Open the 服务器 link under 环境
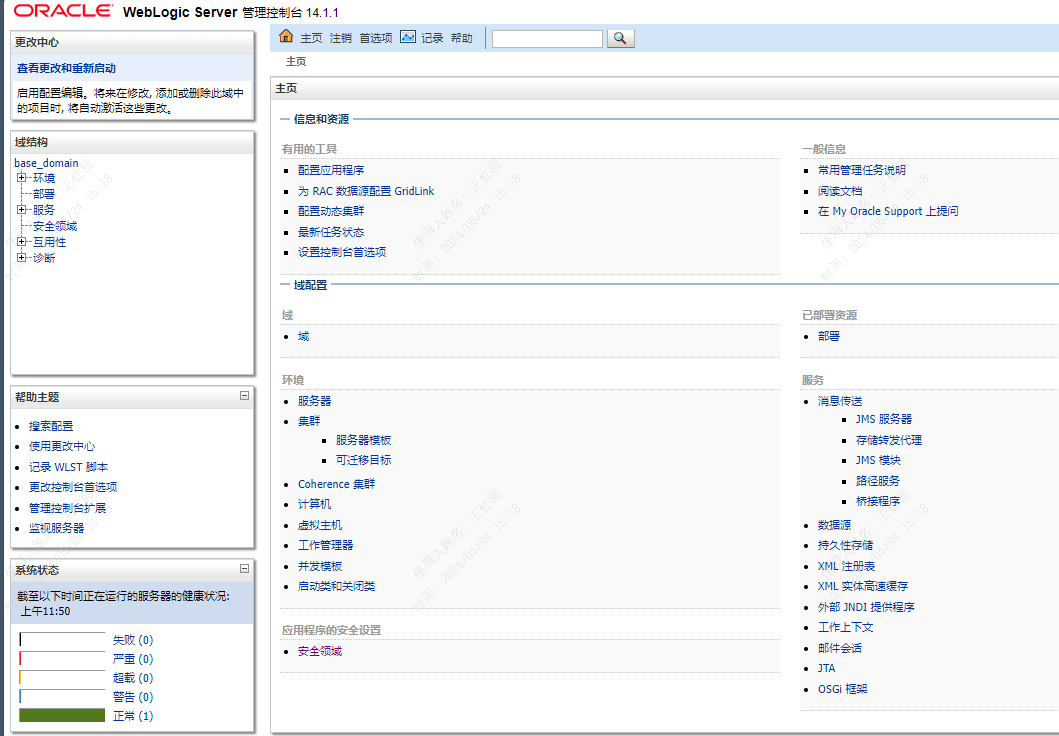 click(x=314, y=401)
